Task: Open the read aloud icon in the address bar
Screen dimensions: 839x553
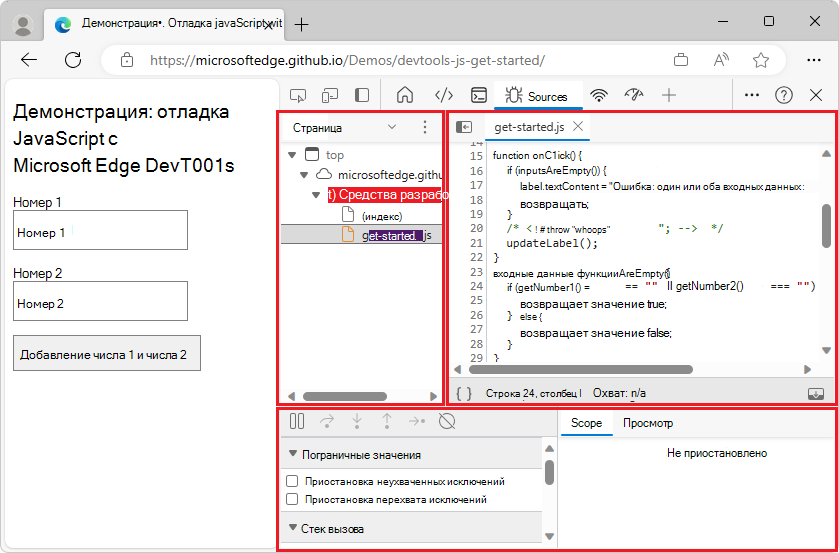Action: tap(721, 60)
